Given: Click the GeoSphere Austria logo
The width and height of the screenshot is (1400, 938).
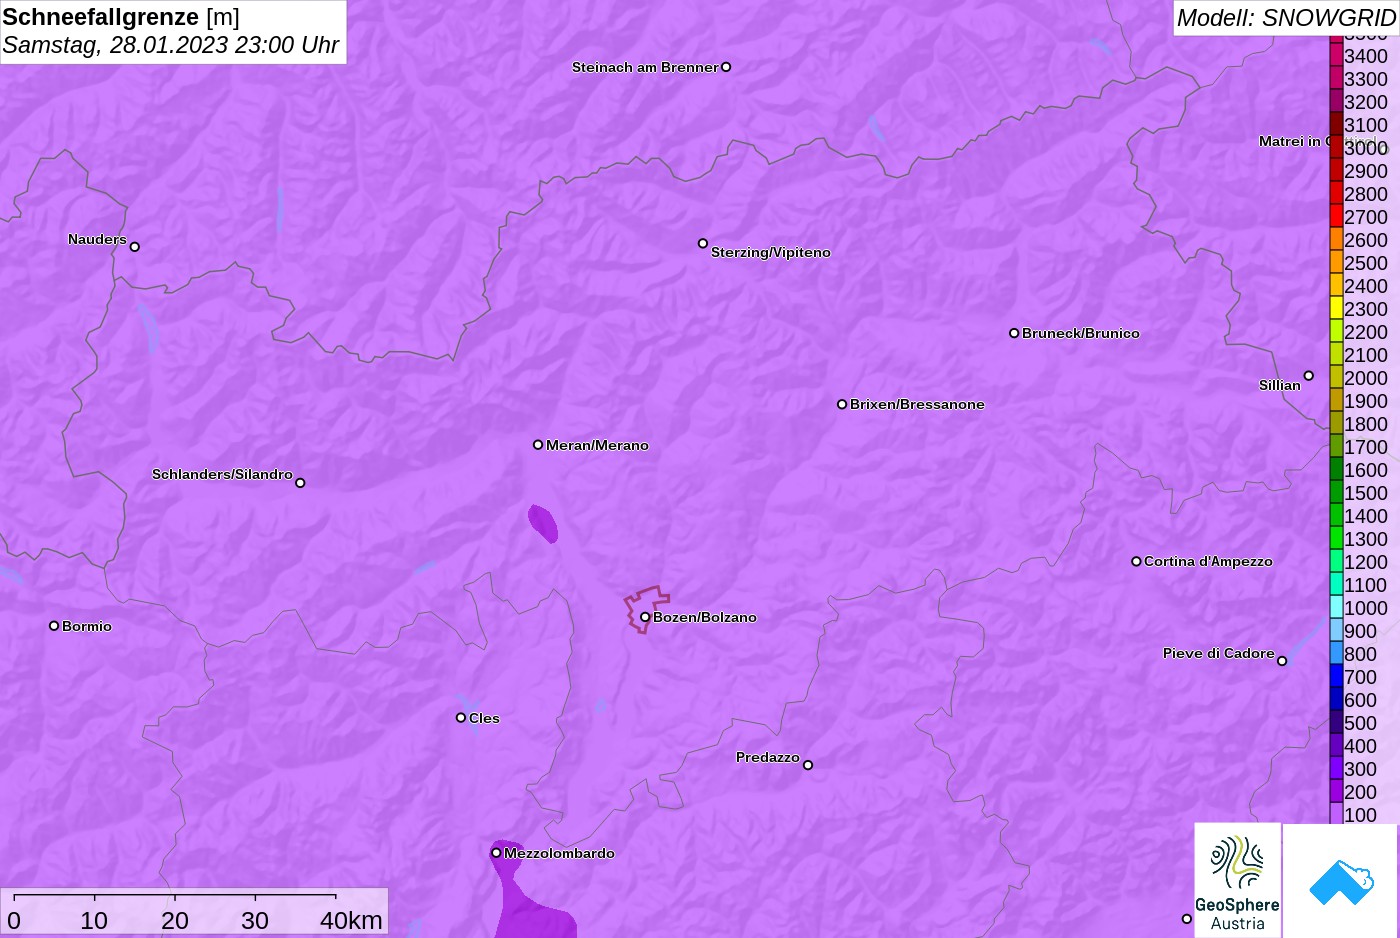Looking at the screenshot, I should pos(1237,881).
